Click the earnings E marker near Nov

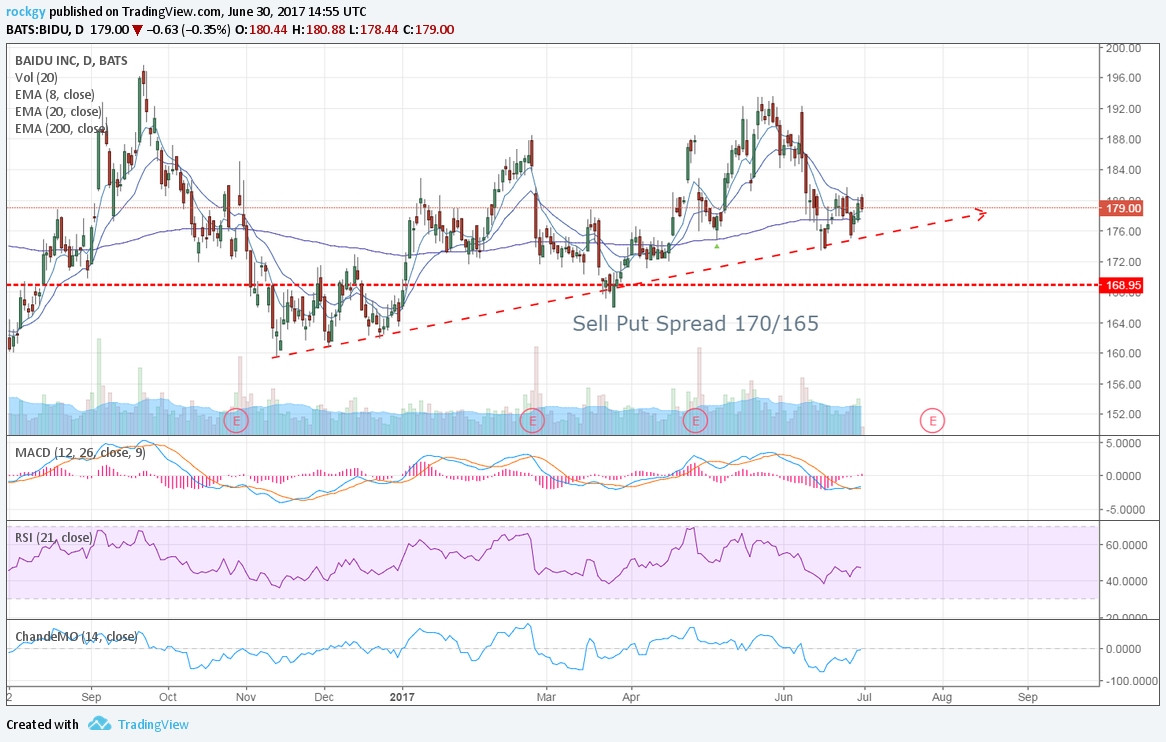[236, 421]
